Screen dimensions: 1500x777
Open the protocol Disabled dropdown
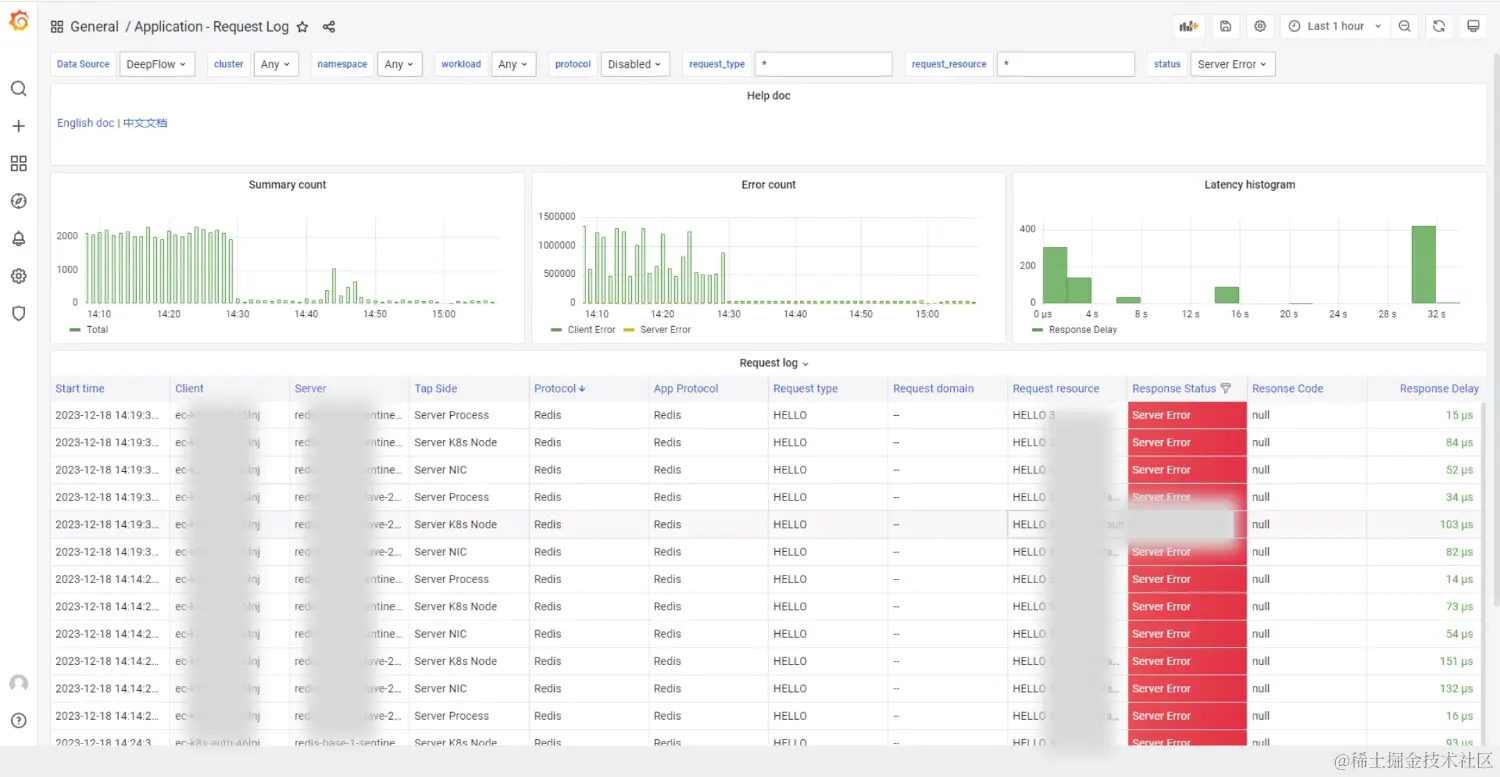[x=635, y=64]
